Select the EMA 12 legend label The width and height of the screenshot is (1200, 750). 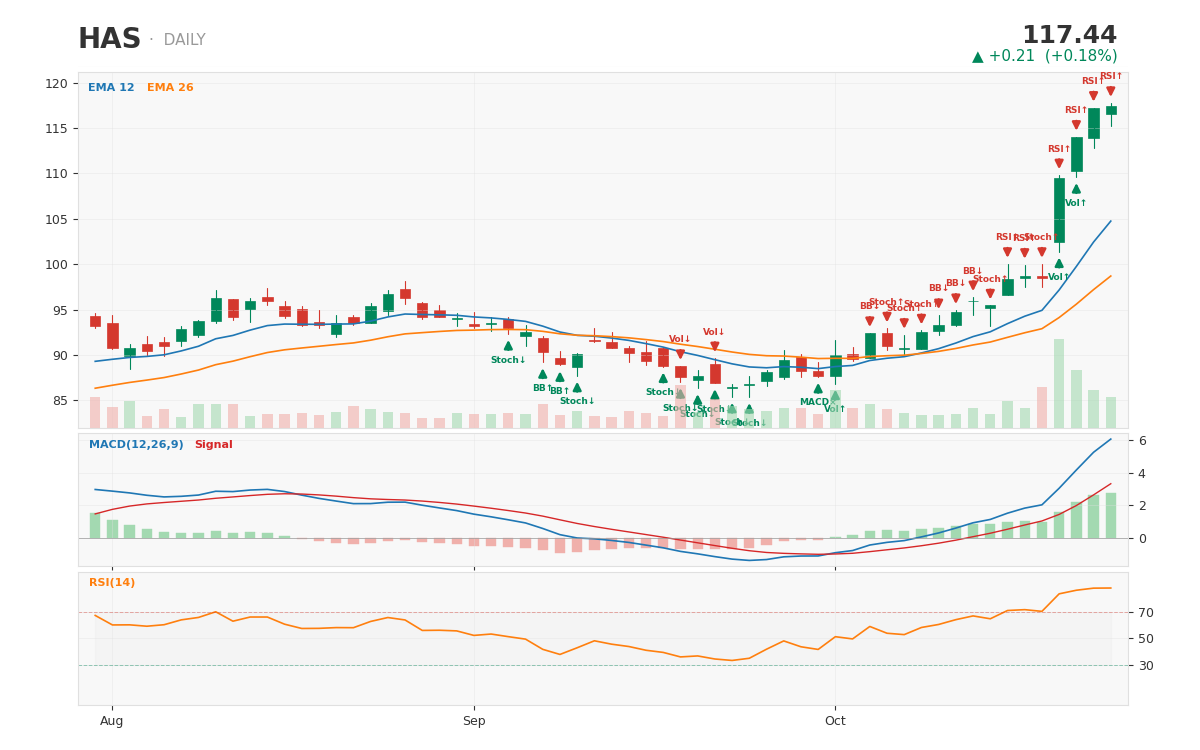point(111,88)
